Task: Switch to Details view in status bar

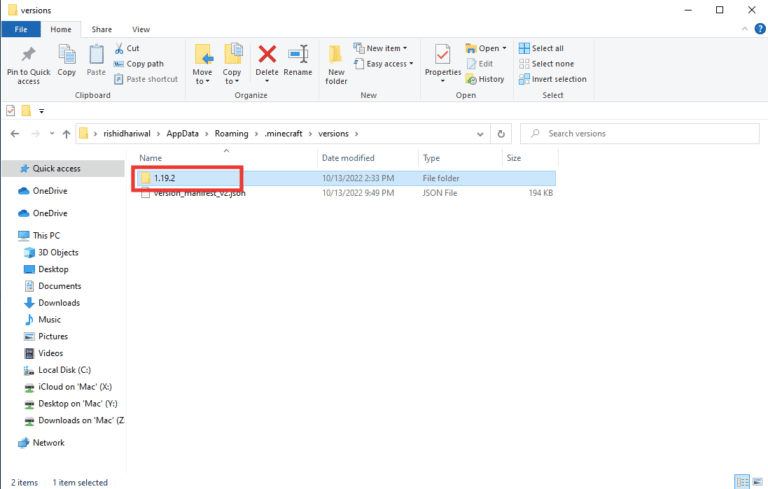Action: point(743,481)
